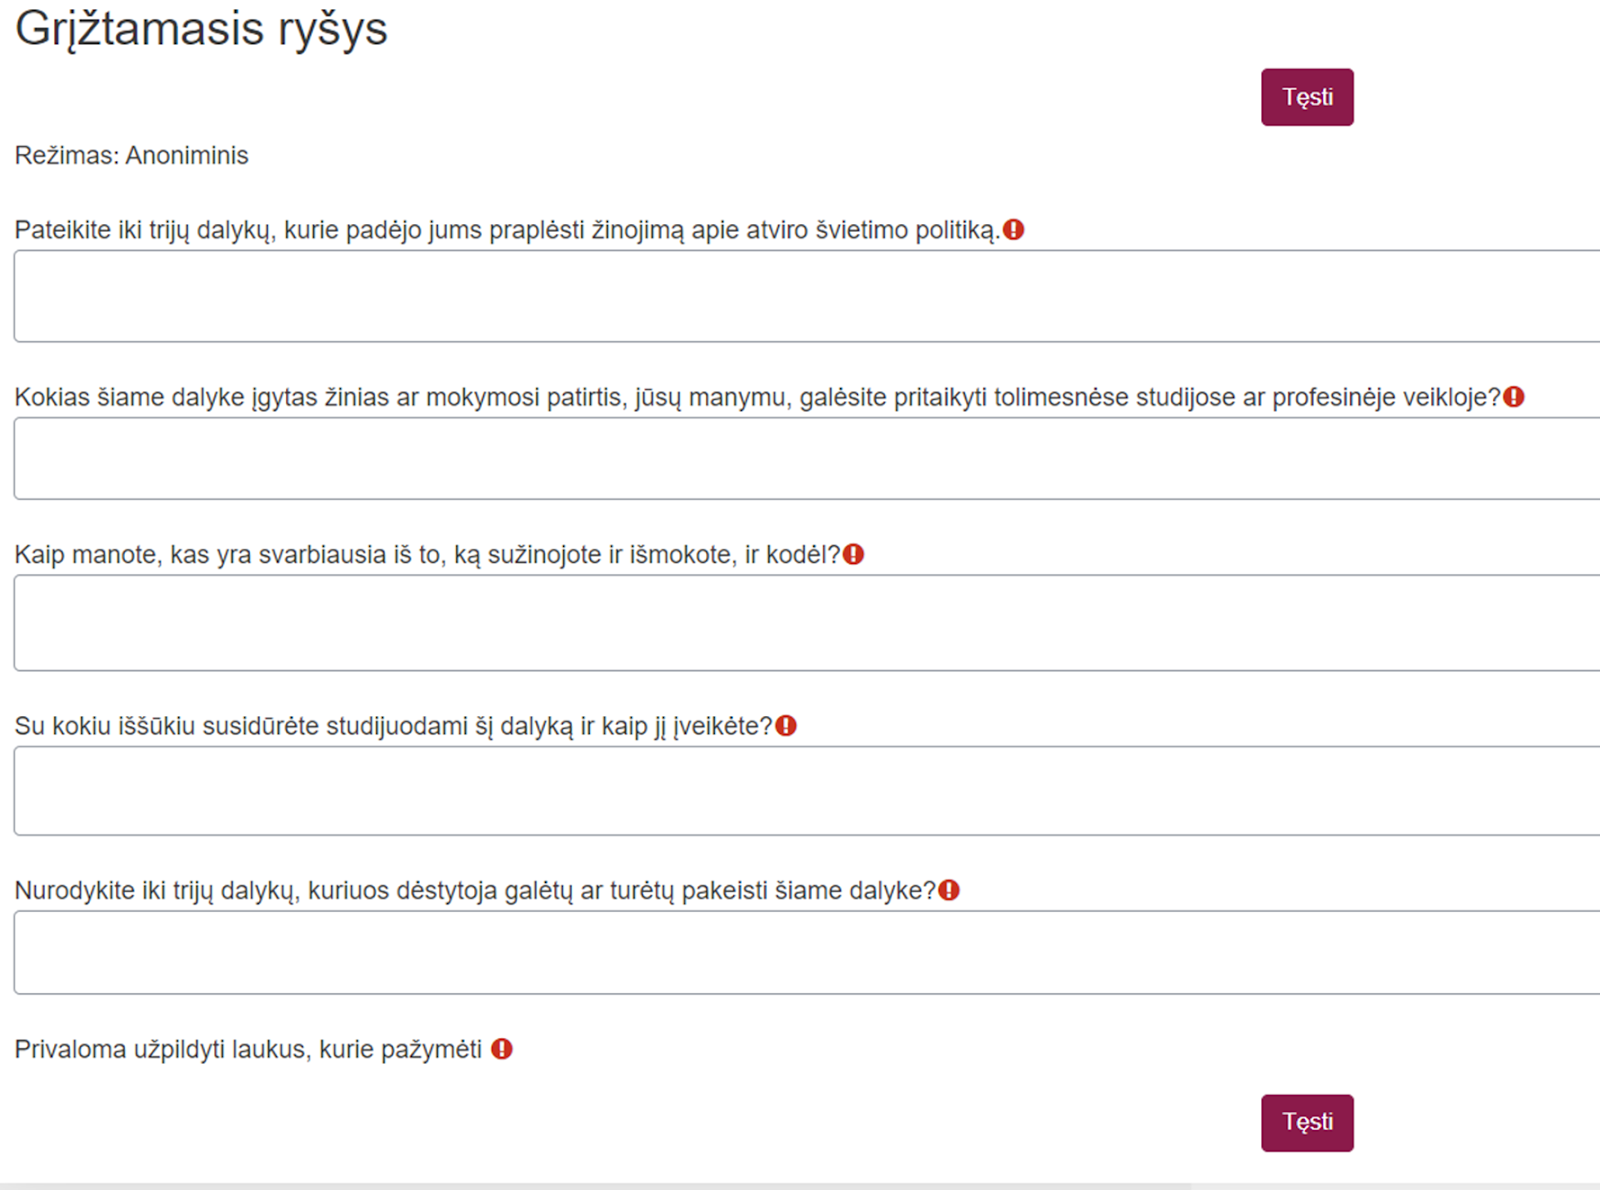
Task: Click required icon after 'ir kodėl?' question
Action: 853,554
